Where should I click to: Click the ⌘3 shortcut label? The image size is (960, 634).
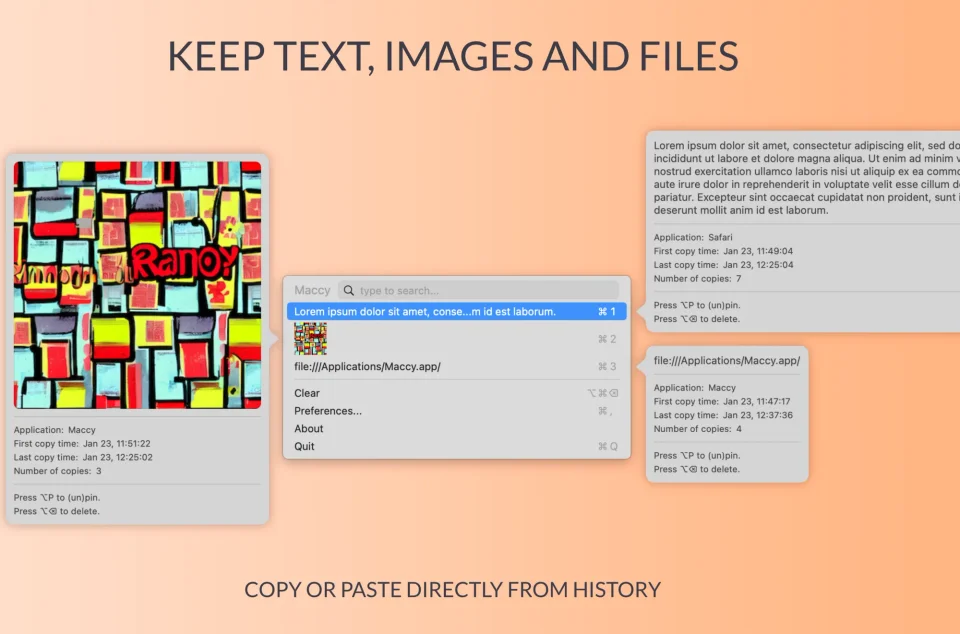(607, 367)
